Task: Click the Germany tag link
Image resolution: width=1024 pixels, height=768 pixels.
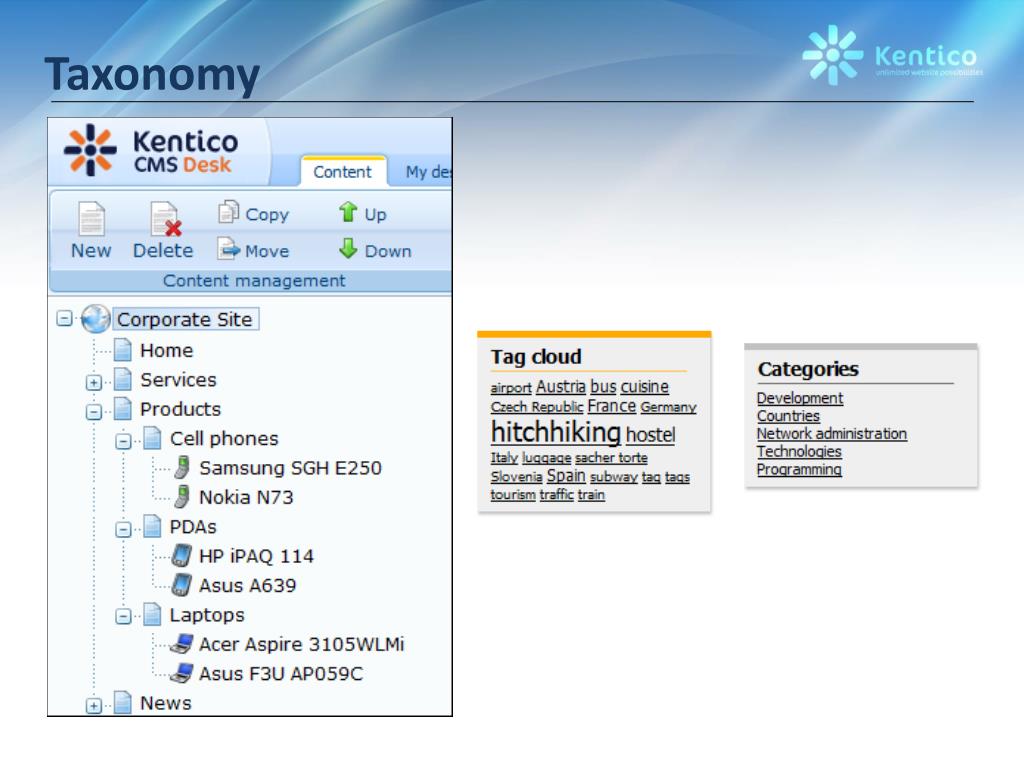Action: pyautogui.click(x=669, y=407)
